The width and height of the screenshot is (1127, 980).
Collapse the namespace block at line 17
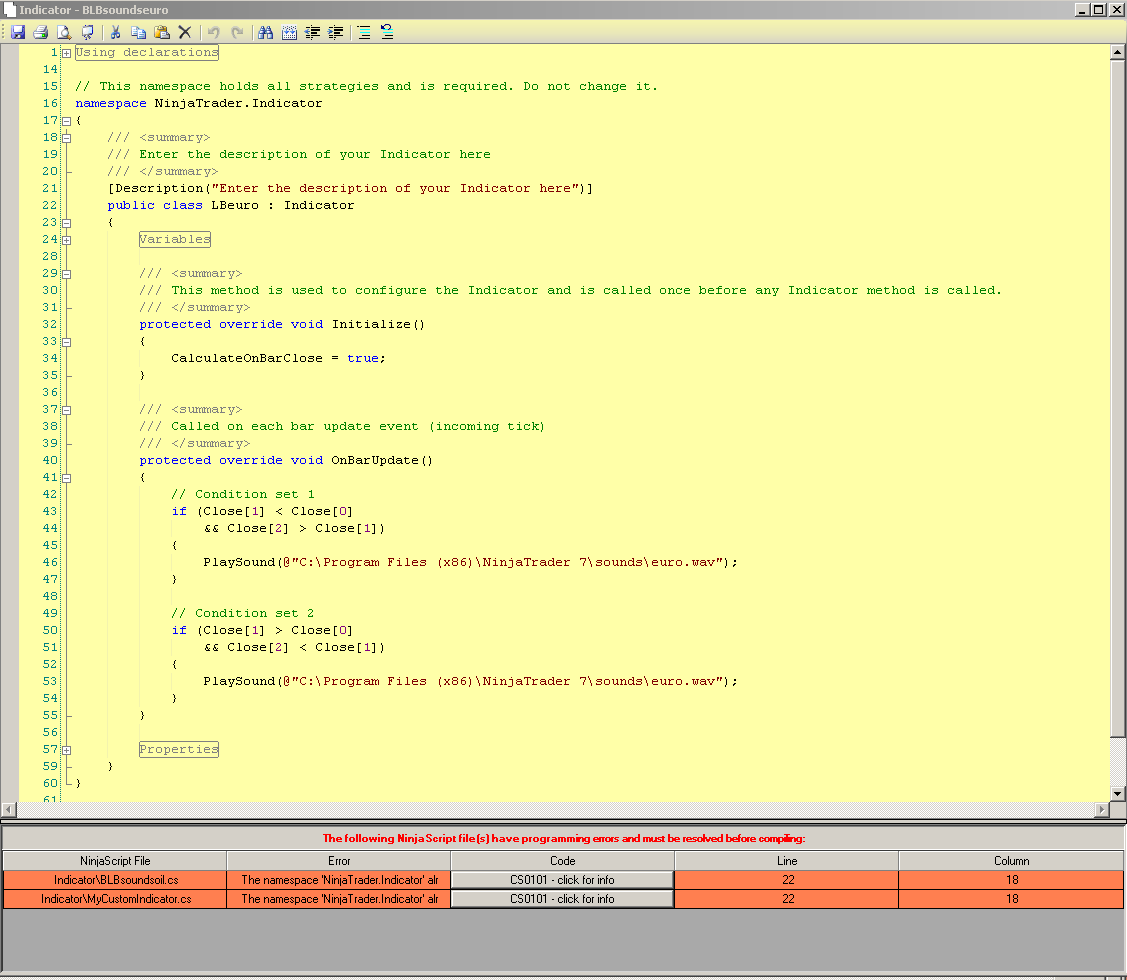tap(66, 122)
